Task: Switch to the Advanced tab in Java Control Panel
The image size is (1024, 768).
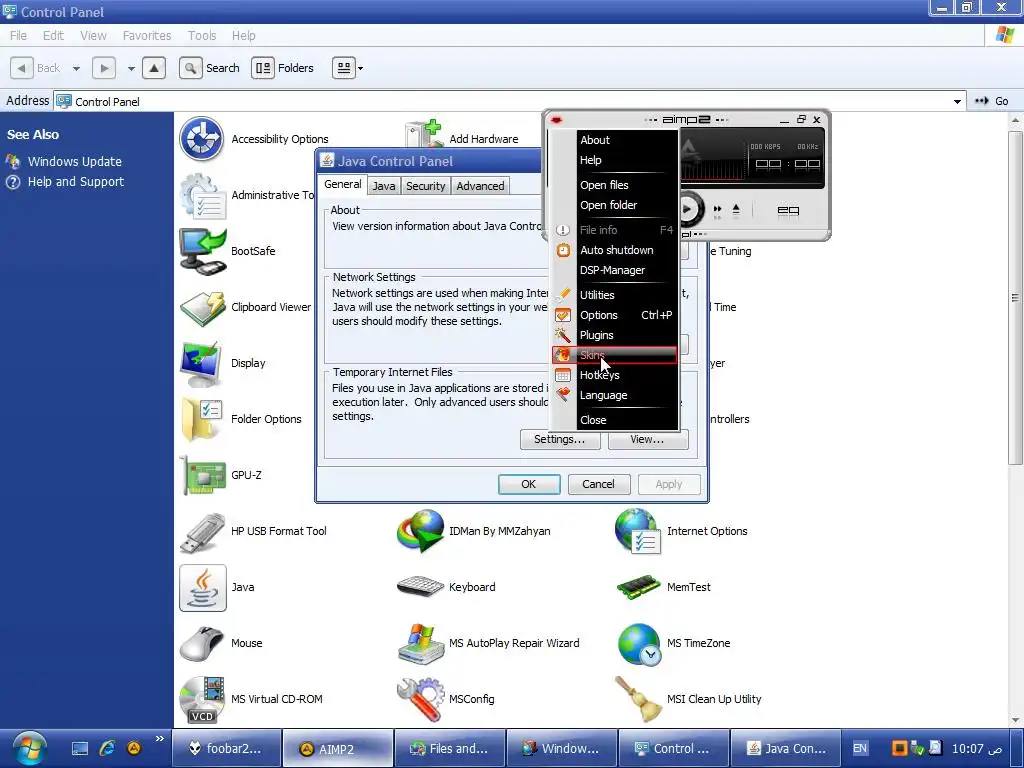Action: (480, 186)
